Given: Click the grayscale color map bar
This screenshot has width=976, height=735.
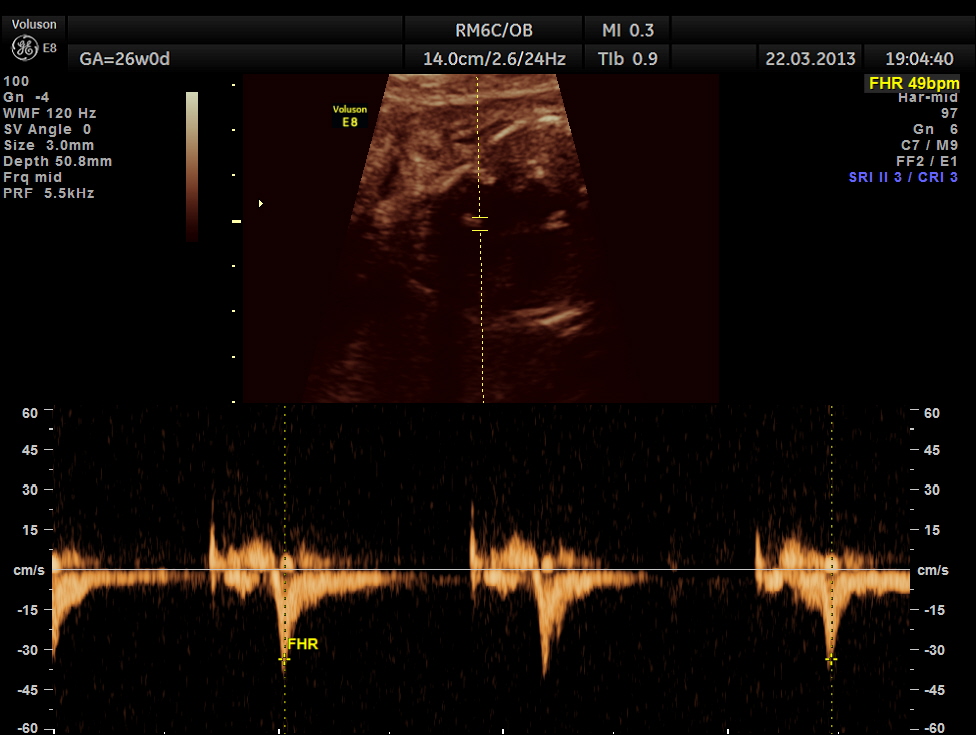Looking at the screenshot, I should (192, 166).
